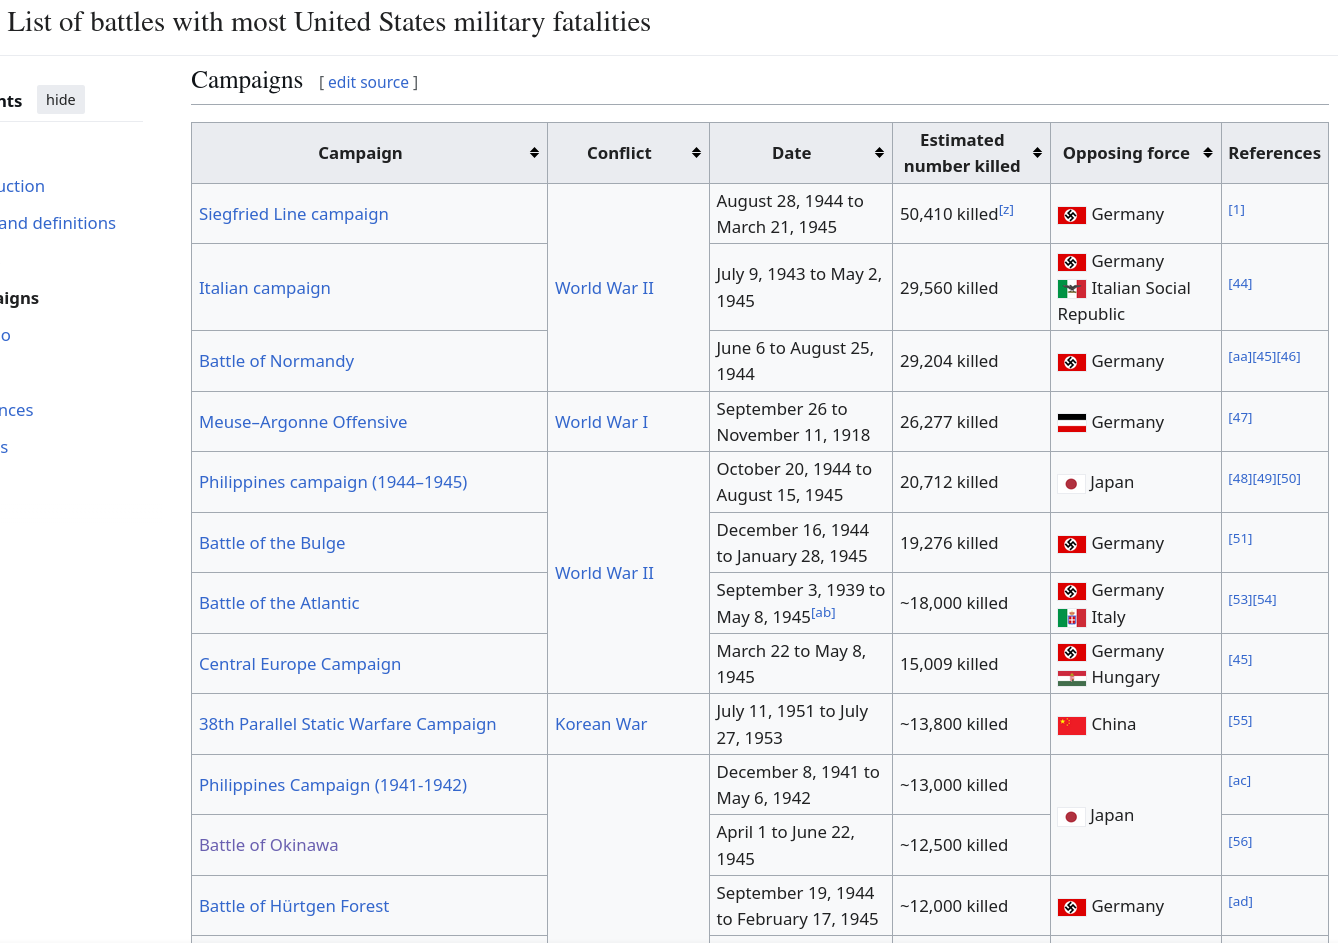Open the Korean War conflict link

click(601, 724)
